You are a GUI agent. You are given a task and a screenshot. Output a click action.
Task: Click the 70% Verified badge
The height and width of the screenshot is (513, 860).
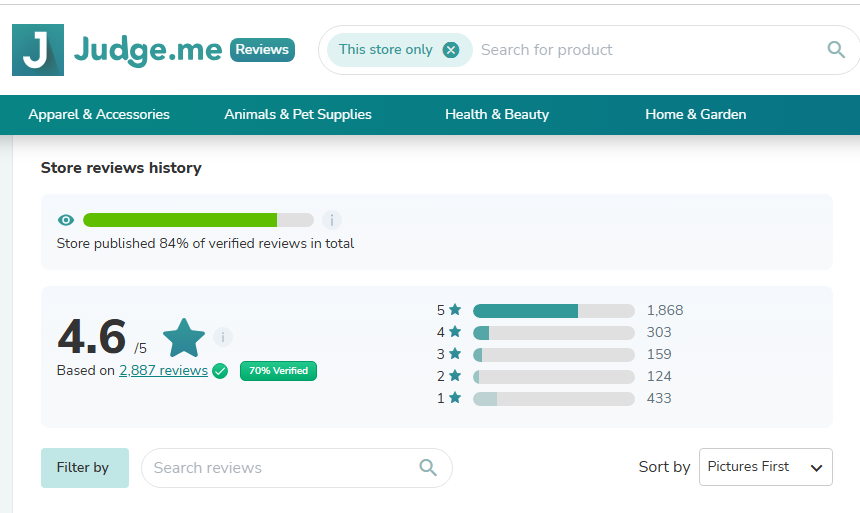coord(278,371)
